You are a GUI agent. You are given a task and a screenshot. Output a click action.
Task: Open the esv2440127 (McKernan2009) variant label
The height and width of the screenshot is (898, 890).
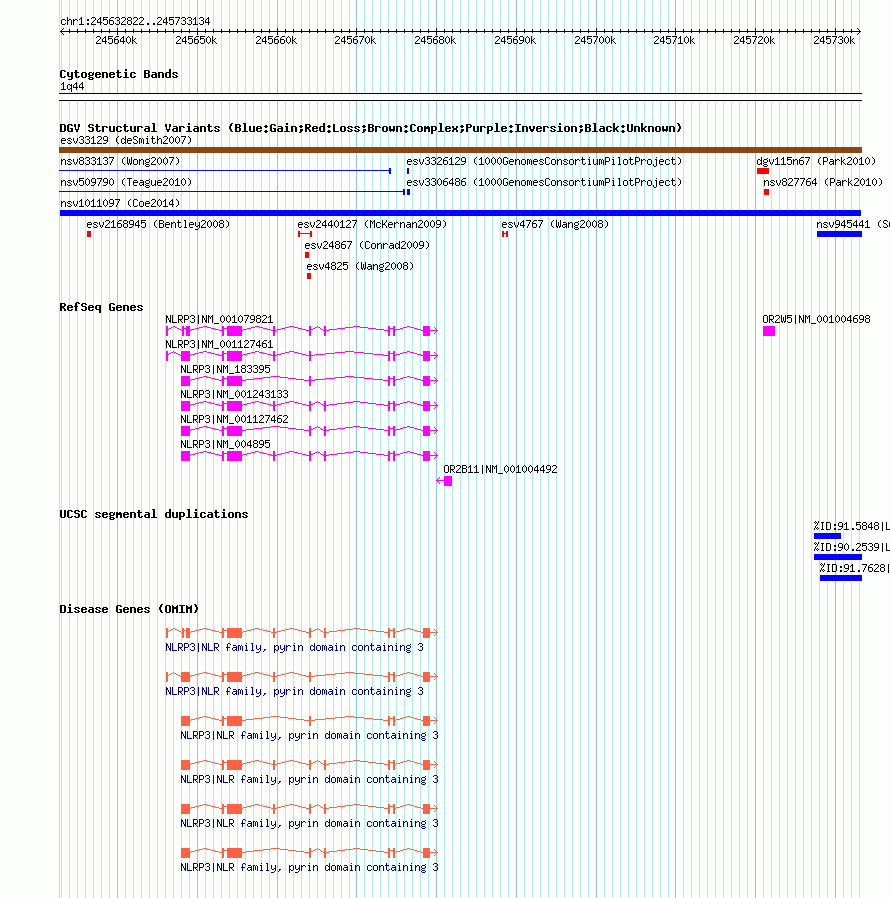(372, 224)
